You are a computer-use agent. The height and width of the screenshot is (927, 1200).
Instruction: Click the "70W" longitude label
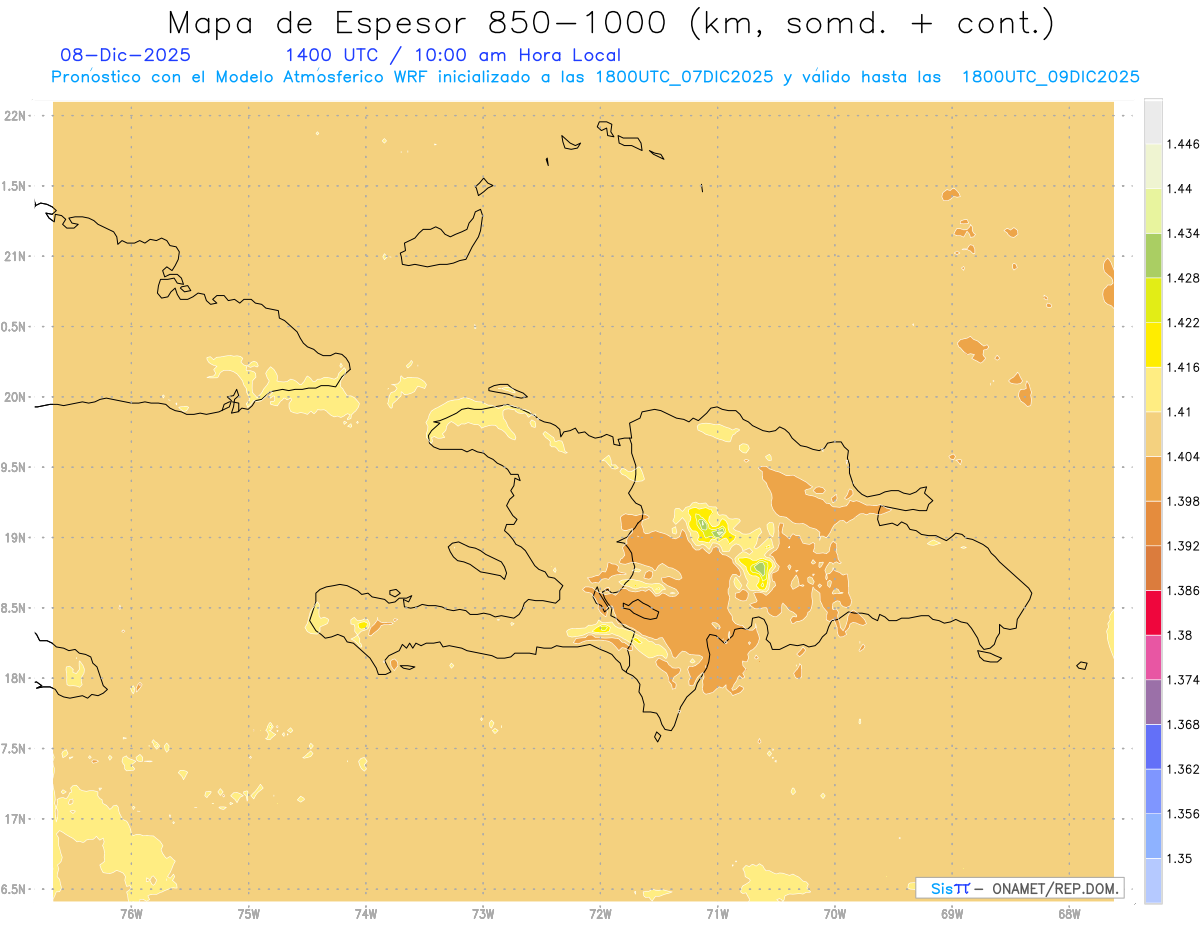[835, 914]
